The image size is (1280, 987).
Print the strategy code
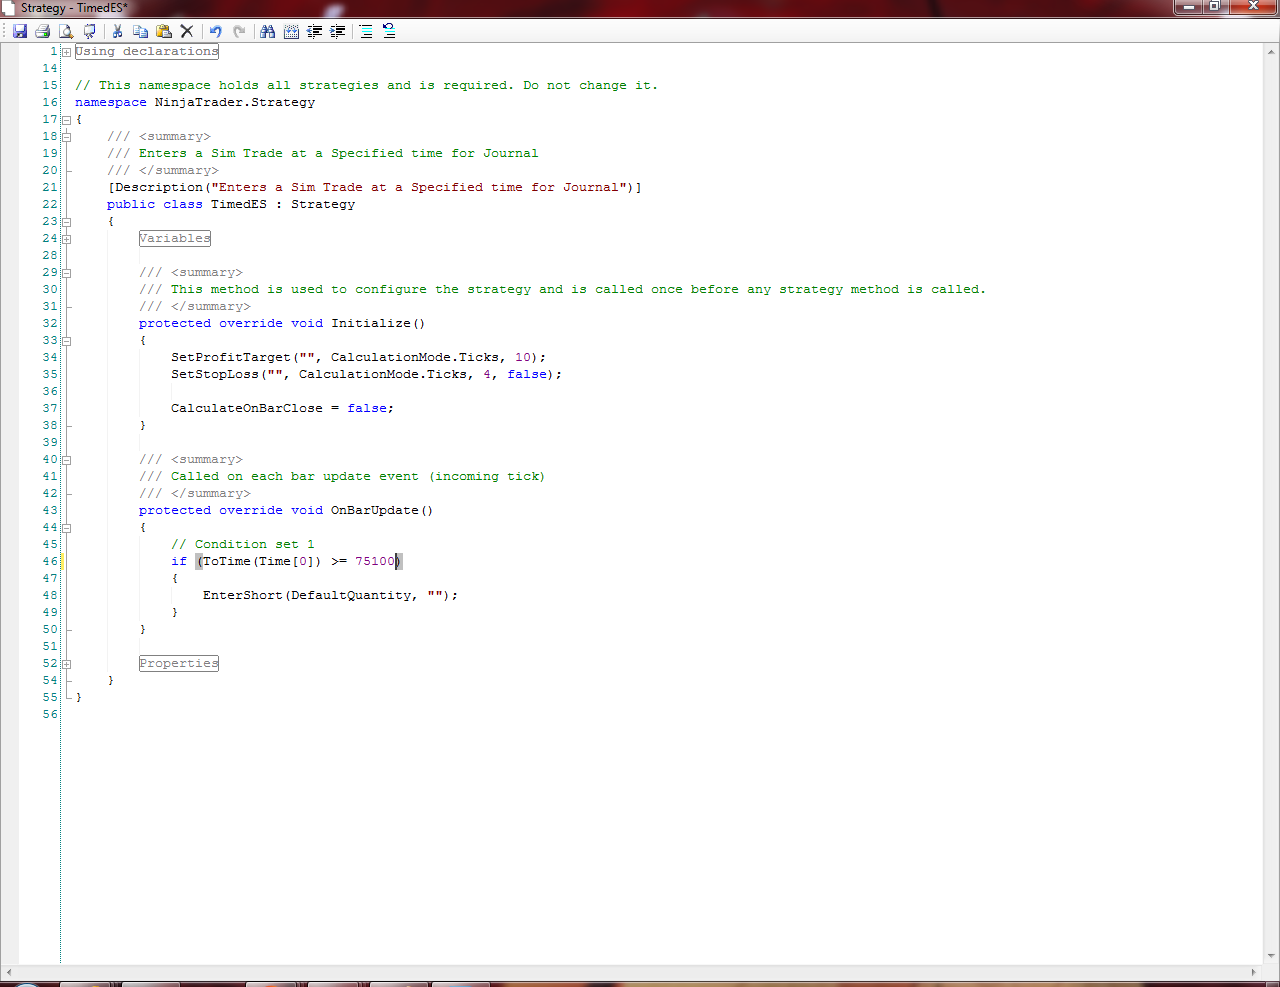[42, 31]
